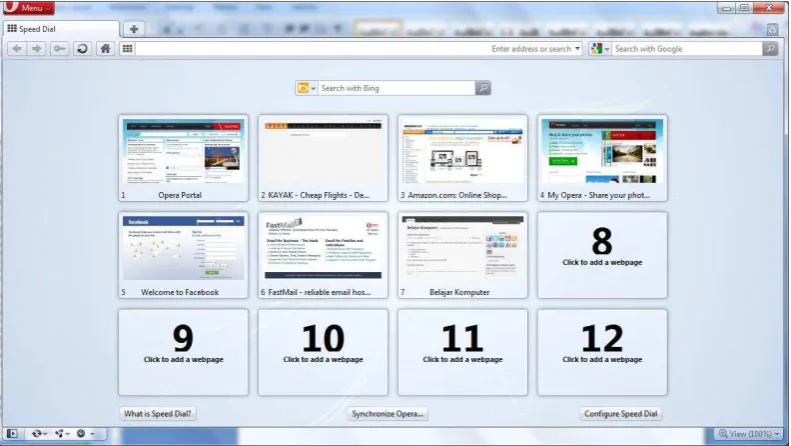
Task: Go to the home page
Action: tap(105, 48)
